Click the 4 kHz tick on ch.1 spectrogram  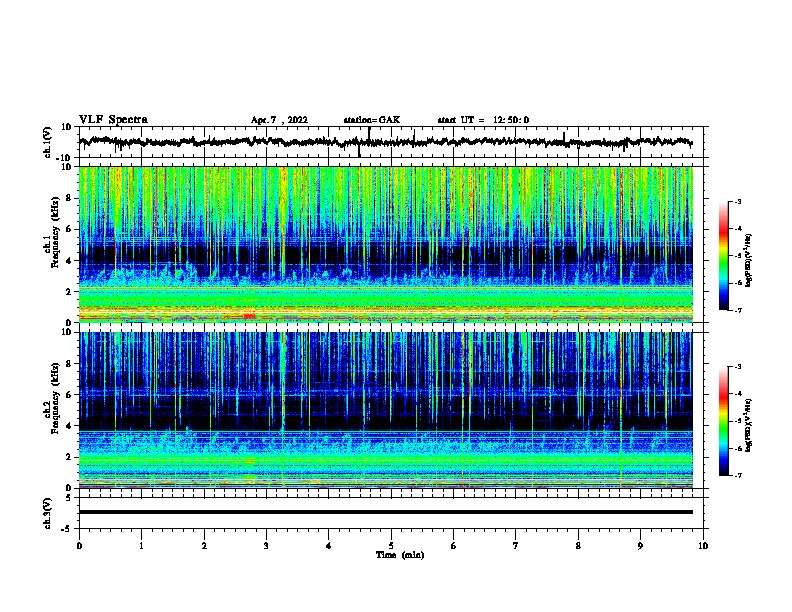pyautogui.click(x=70, y=261)
